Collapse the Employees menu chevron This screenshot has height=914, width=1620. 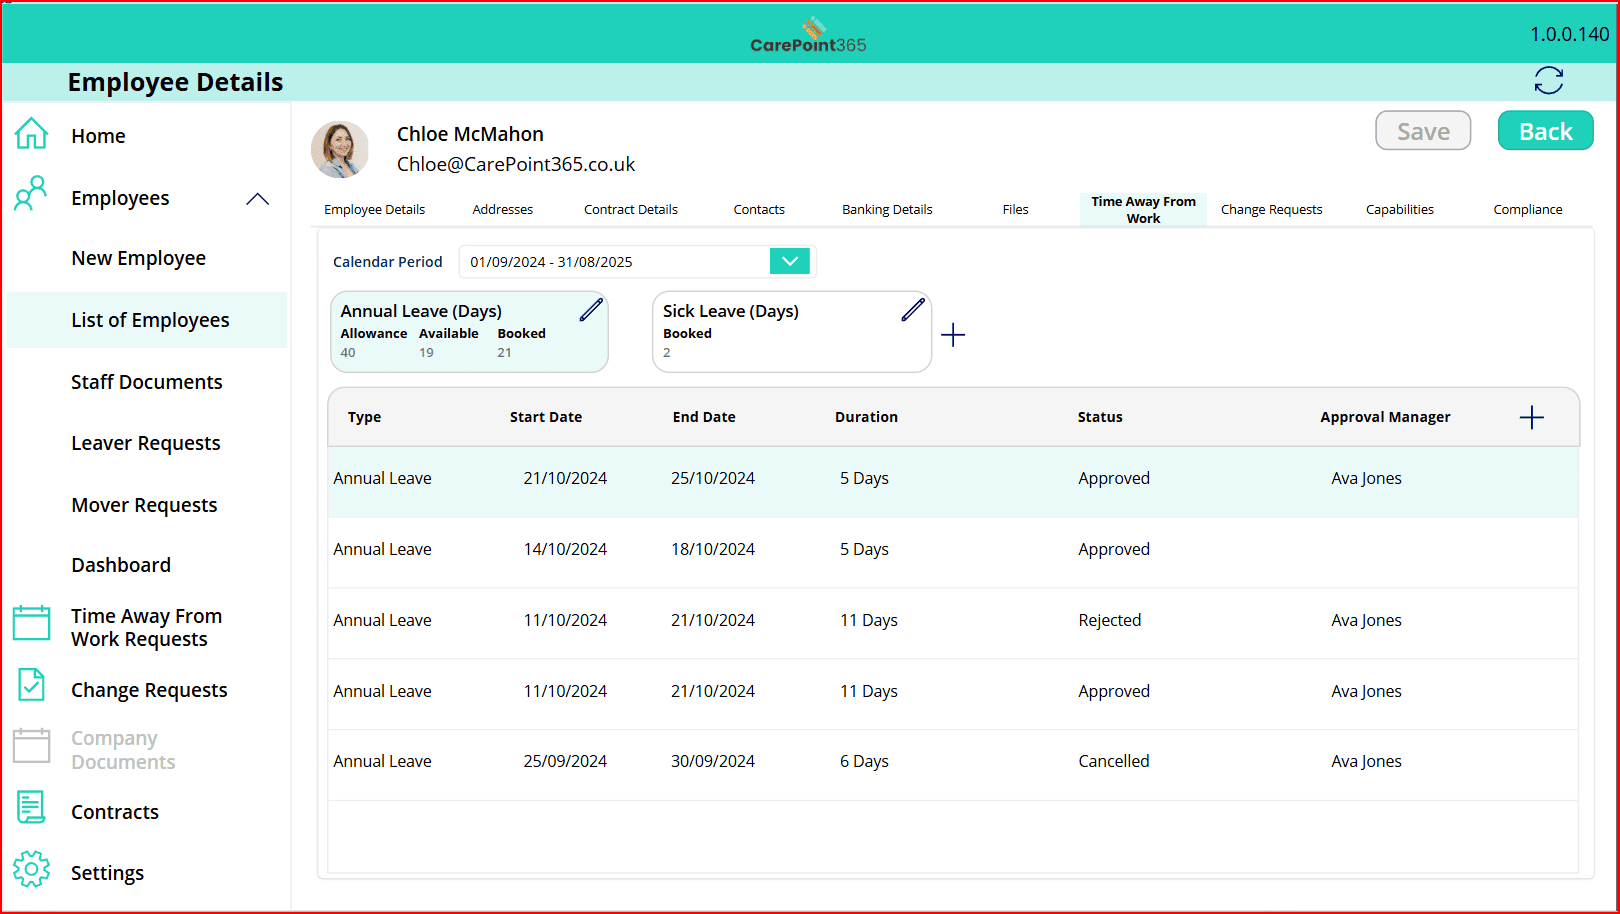258,199
